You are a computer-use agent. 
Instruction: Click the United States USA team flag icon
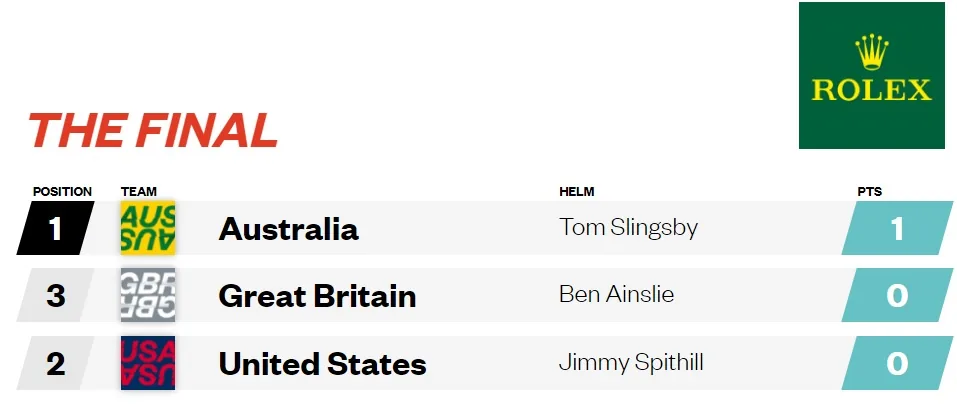coord(148,363)
